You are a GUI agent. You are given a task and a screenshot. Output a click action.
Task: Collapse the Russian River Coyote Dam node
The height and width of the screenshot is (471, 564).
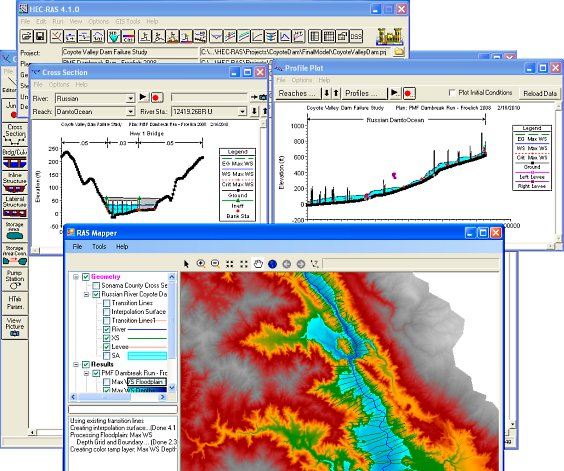[86, 294]
